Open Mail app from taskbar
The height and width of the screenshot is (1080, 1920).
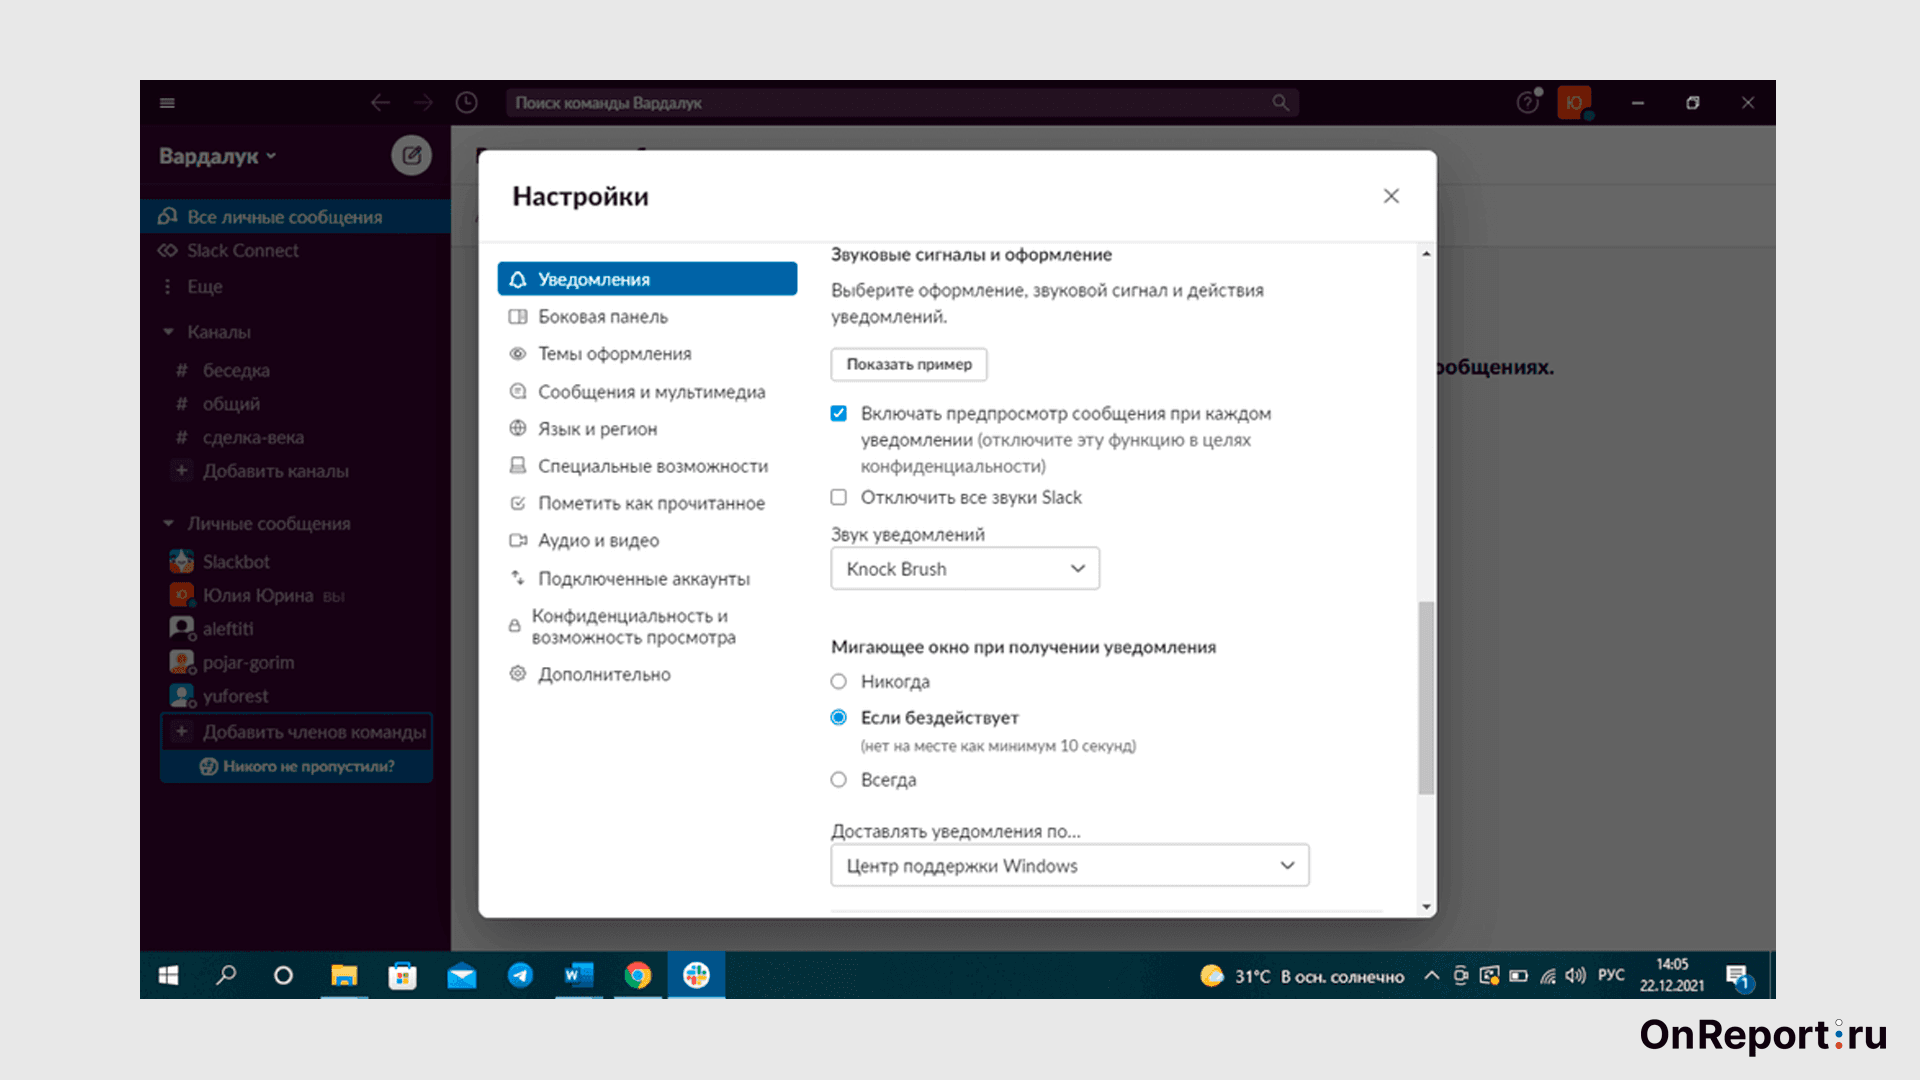click(x=462, y=975)
